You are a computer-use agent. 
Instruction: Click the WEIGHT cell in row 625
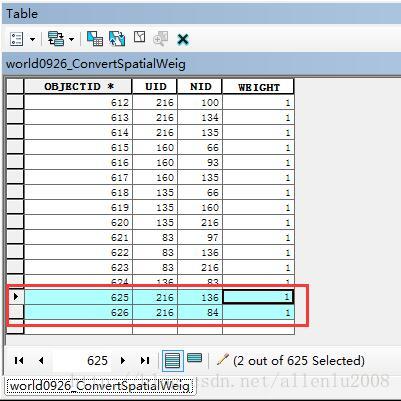click(x=258, y=297)
